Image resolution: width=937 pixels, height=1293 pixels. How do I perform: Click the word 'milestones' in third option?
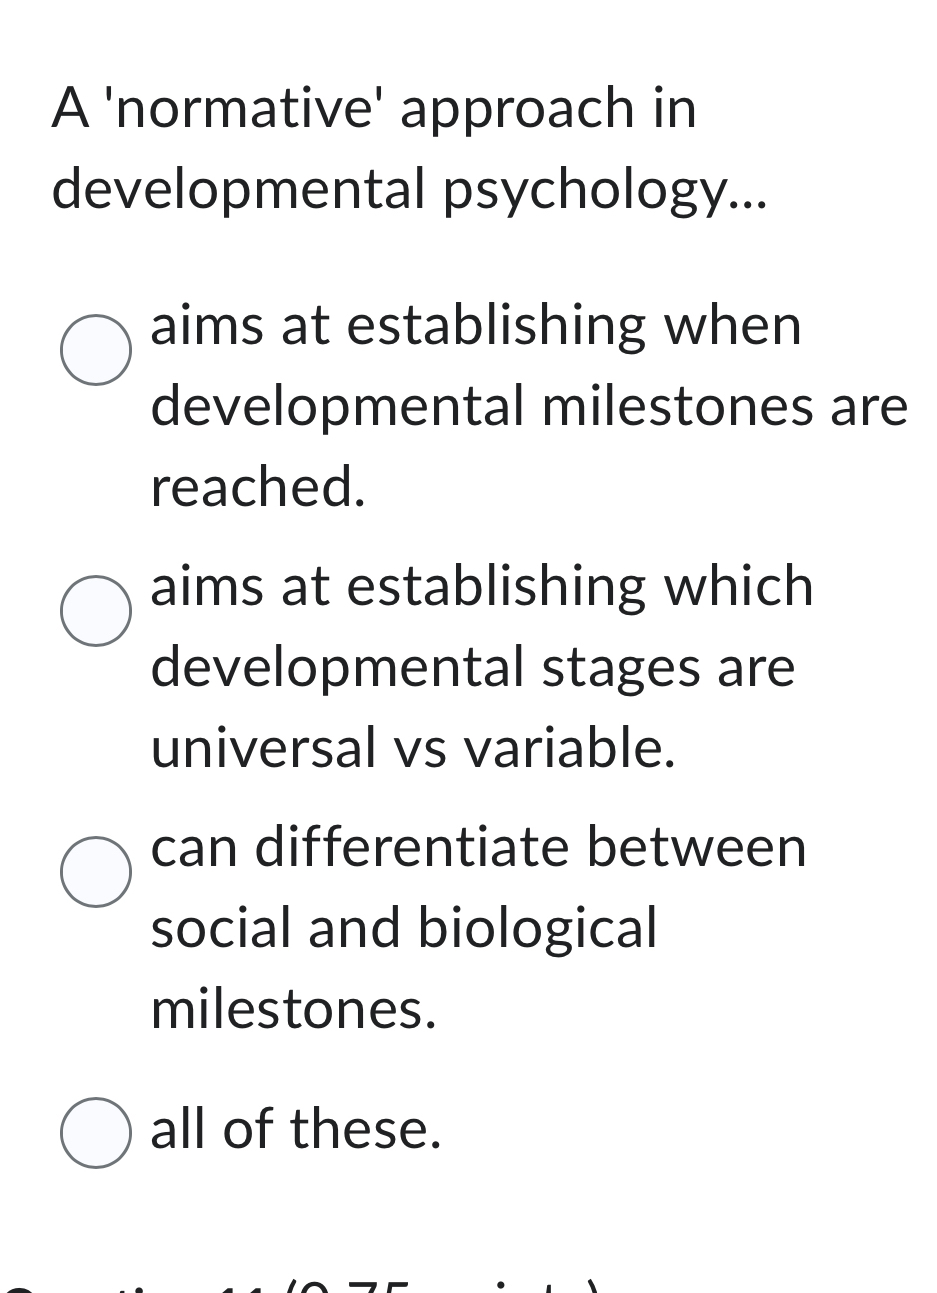coord(292,1009)
